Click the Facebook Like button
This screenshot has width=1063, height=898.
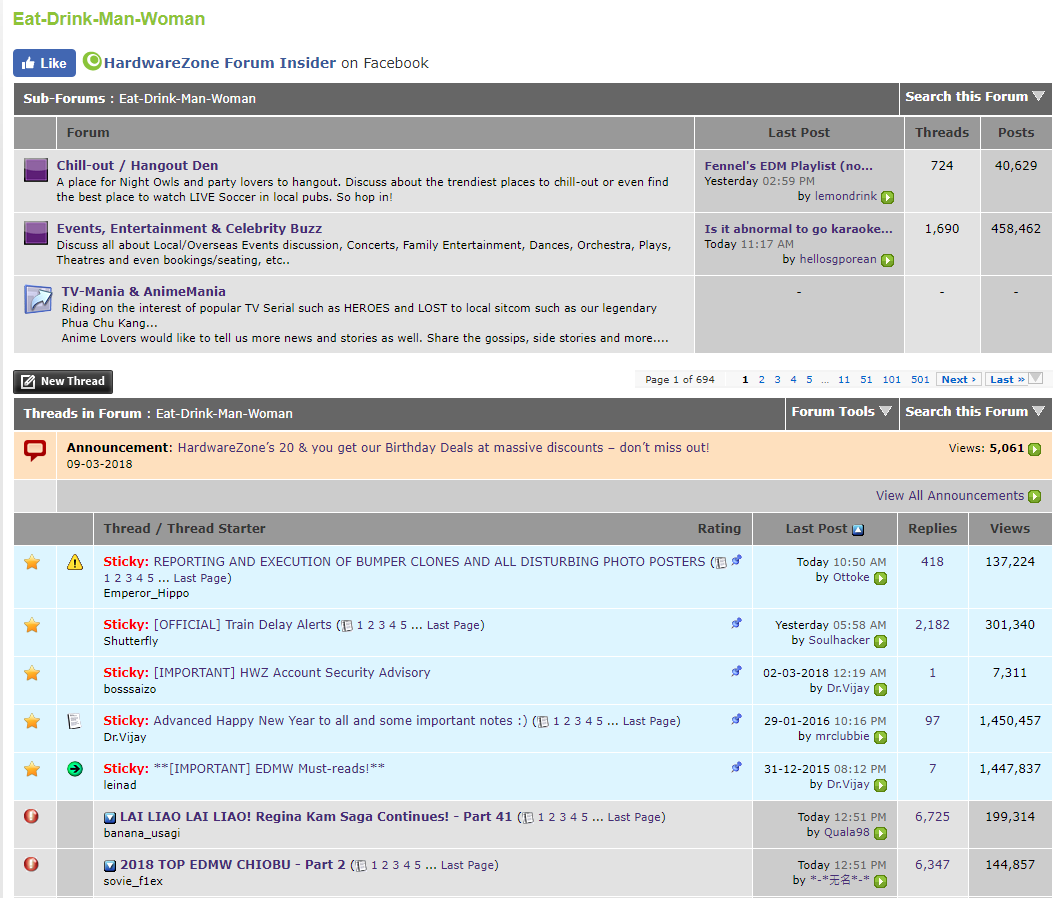(x=44, y=63)
